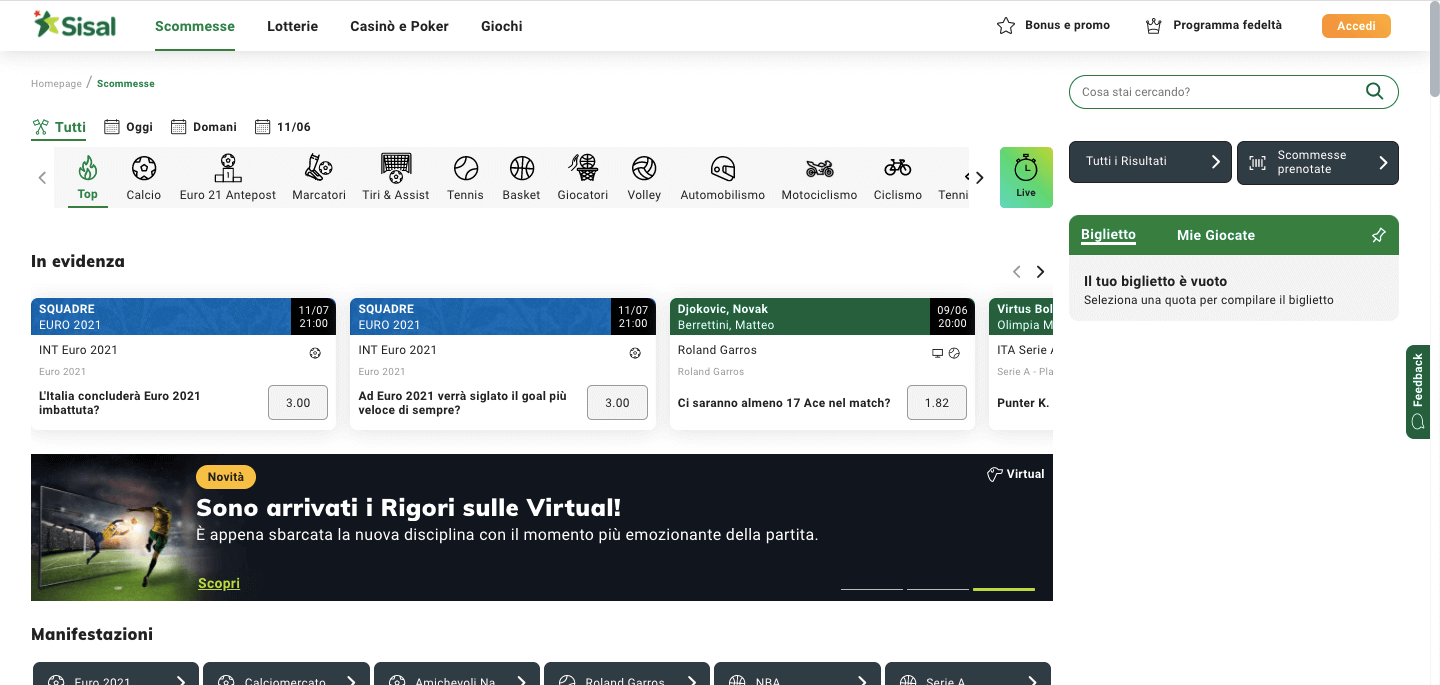
Task: Open Scommesse prenotate
Action: click(1318, 163)
